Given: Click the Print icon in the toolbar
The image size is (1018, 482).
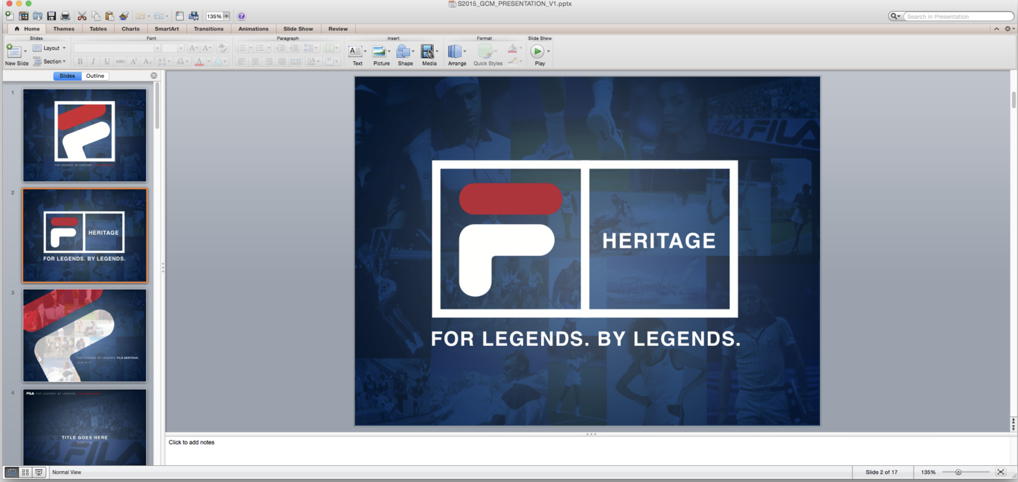Looking at the screenshot, I should [x=65, y=16].
